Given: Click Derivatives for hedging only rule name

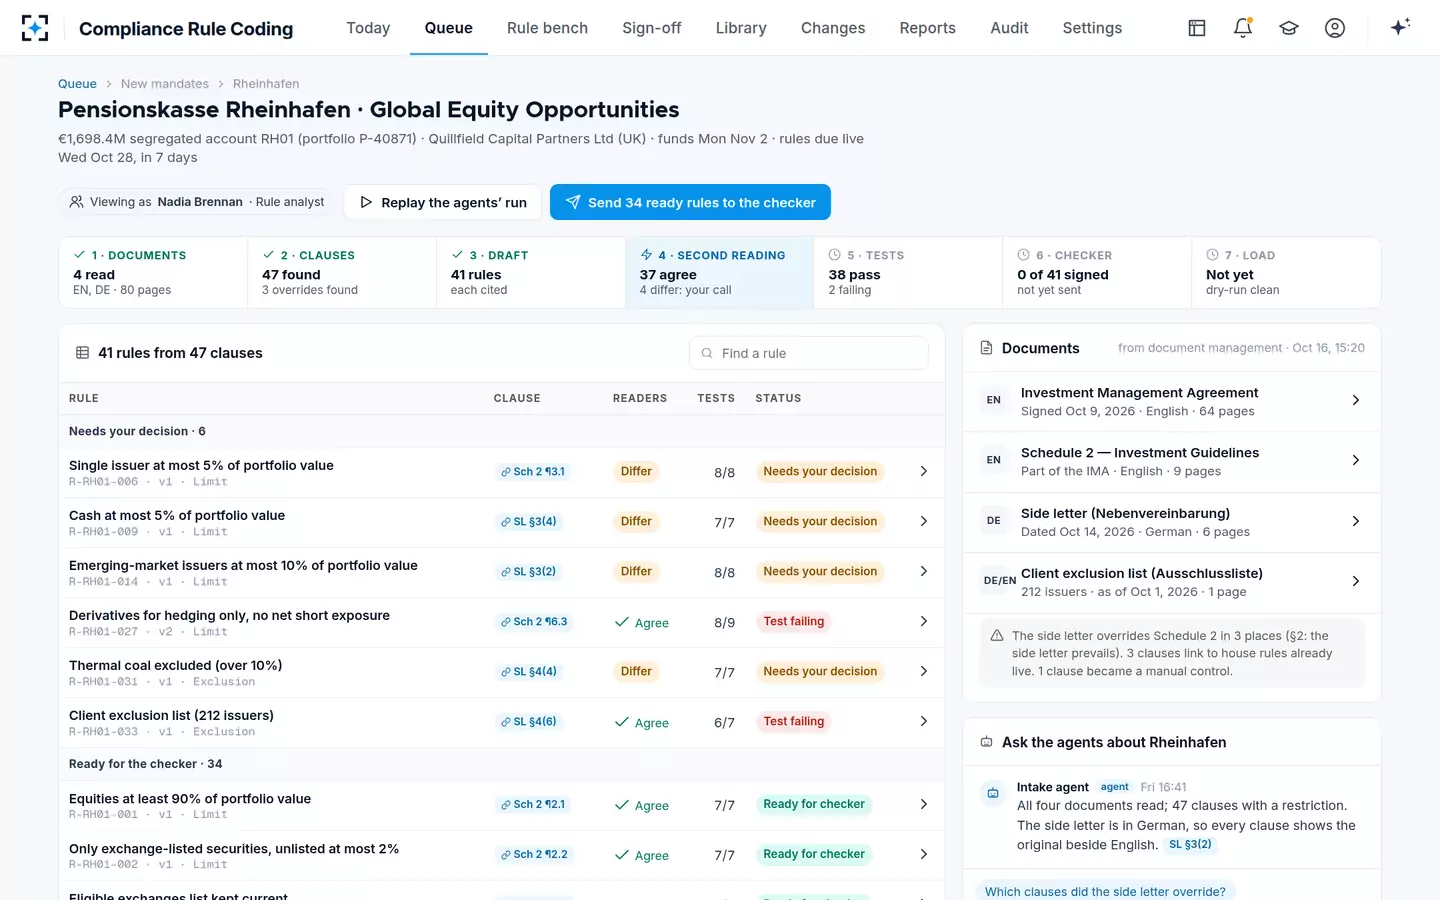Looking at the screenshot, I should pos(229,616).
